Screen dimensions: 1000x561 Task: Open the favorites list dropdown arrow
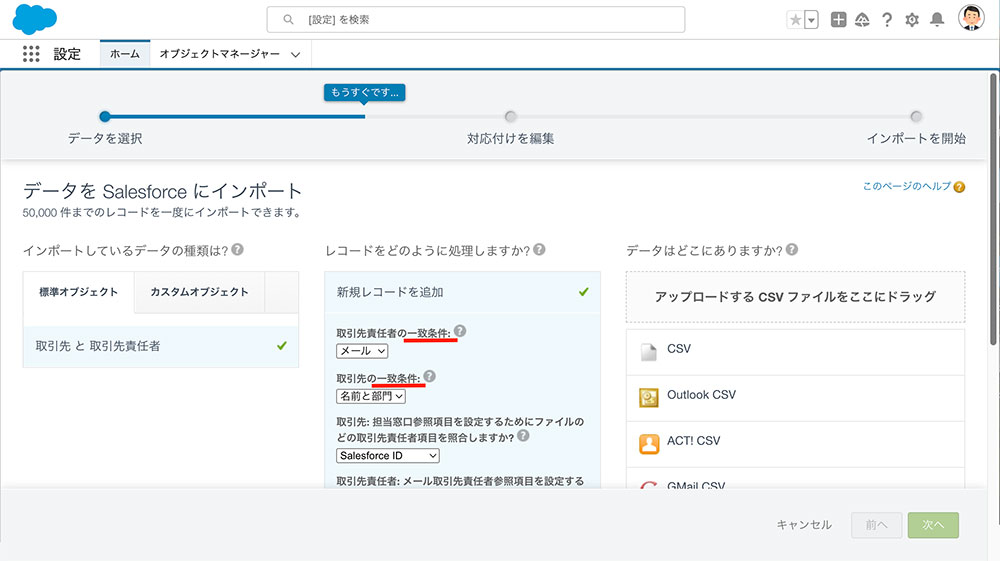[811, 20]
